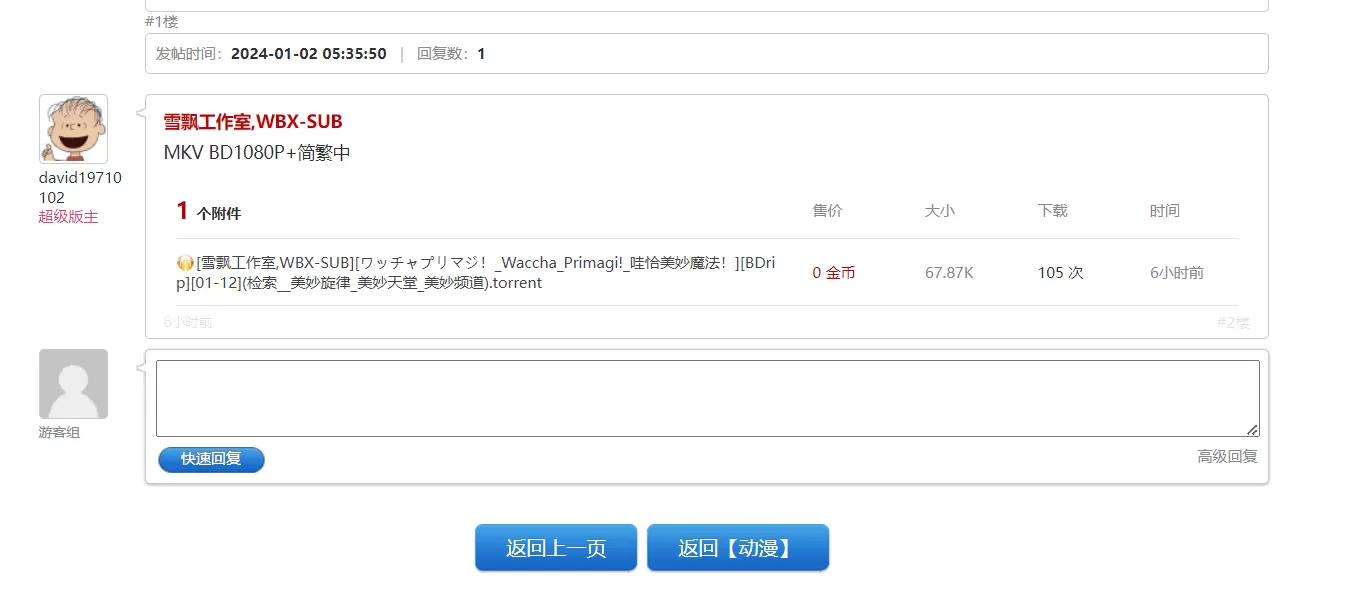Click david19710102's avatar picture
The width and height of the screenshot is (1366, 600).
[x=73, y=128]
